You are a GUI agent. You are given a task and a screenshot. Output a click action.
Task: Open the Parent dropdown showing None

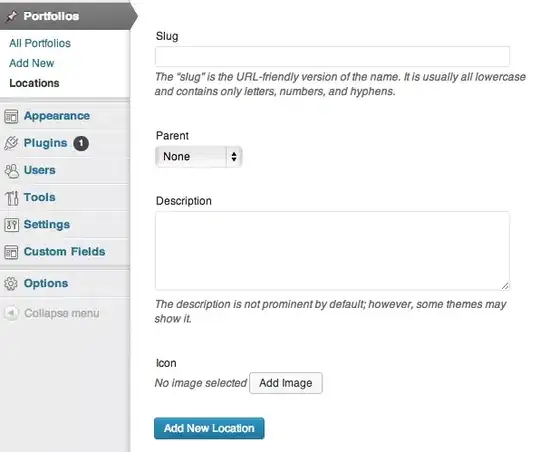198,157
